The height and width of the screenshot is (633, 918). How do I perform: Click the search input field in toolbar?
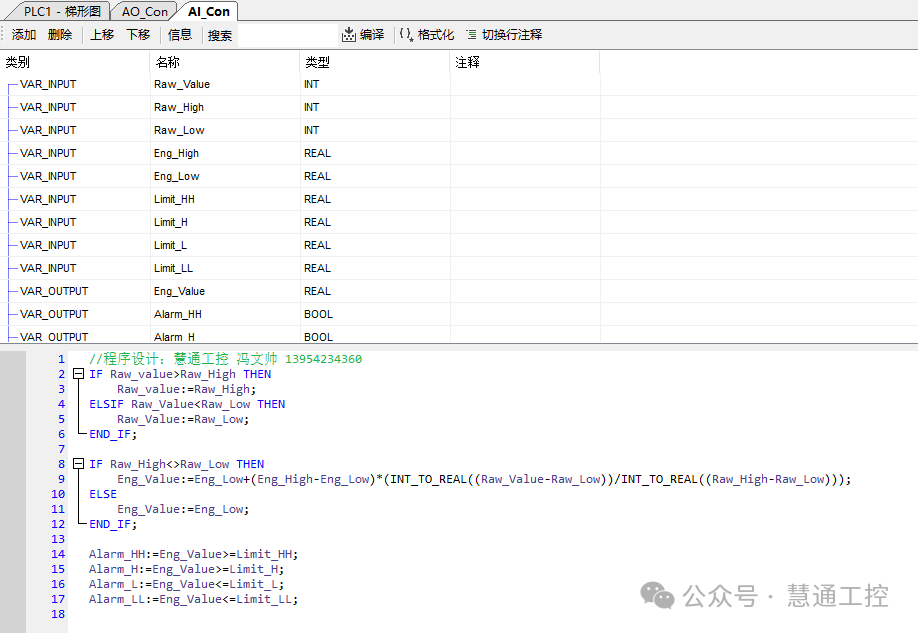287,35
